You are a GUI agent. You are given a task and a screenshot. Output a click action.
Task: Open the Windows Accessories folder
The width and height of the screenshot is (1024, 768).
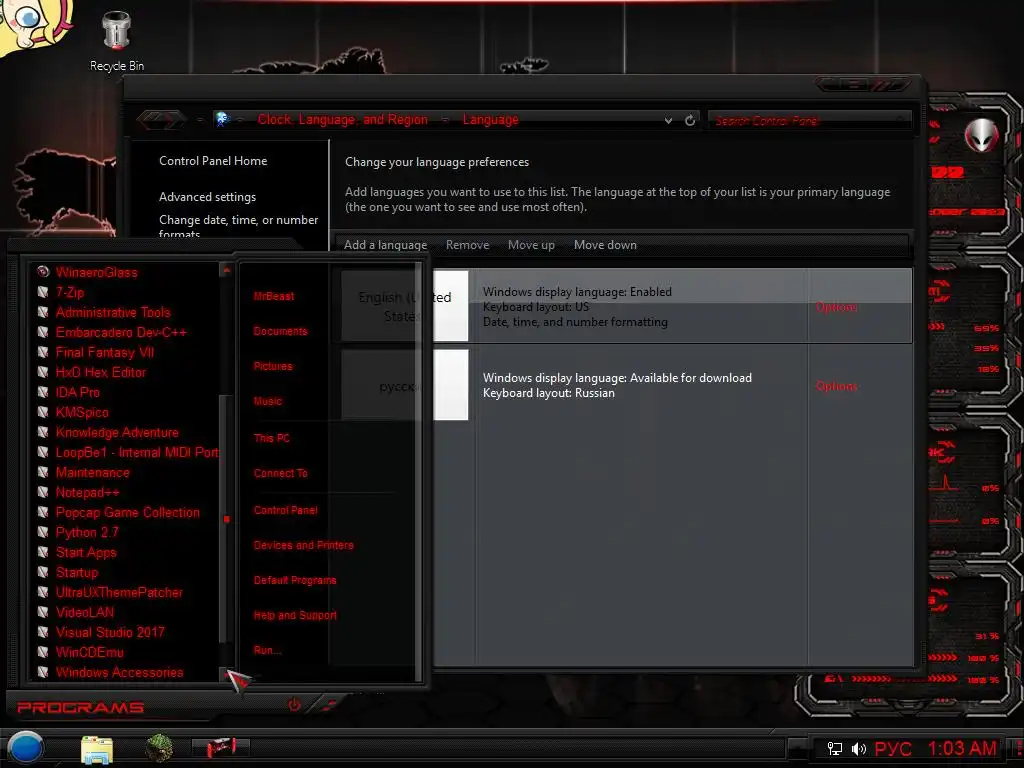tap(120, 672)
